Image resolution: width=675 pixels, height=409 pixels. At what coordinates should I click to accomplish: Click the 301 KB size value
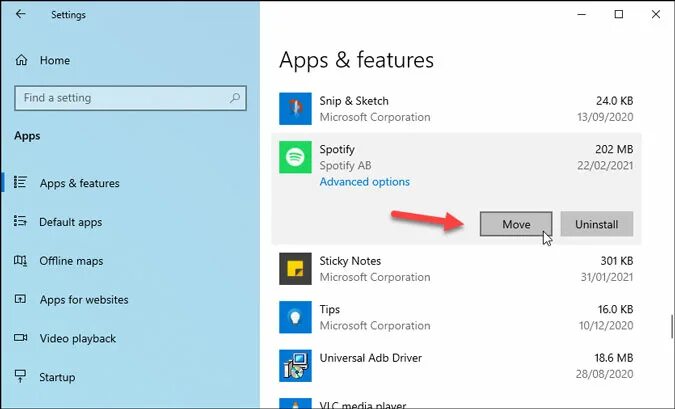pyautogui.click(x=616, y=261)
